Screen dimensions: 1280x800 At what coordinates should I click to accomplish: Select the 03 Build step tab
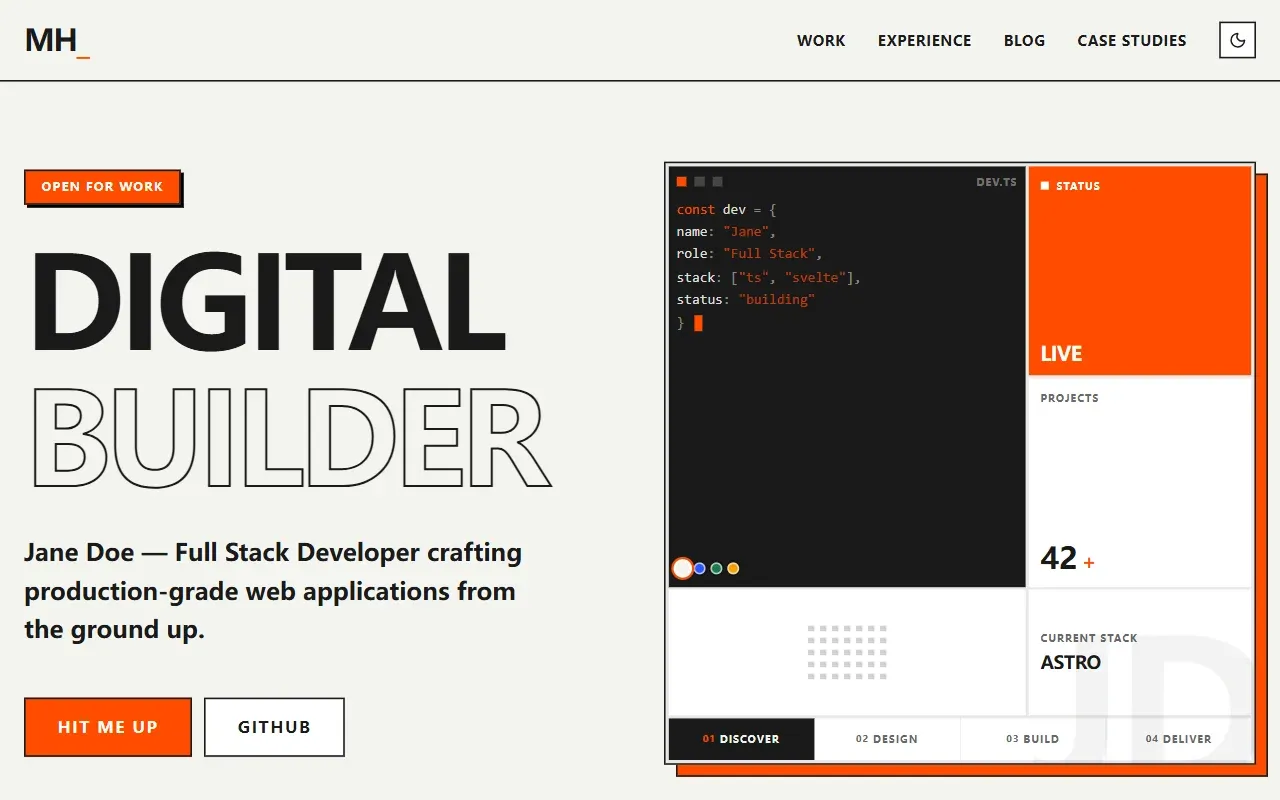coord(1033,739)
